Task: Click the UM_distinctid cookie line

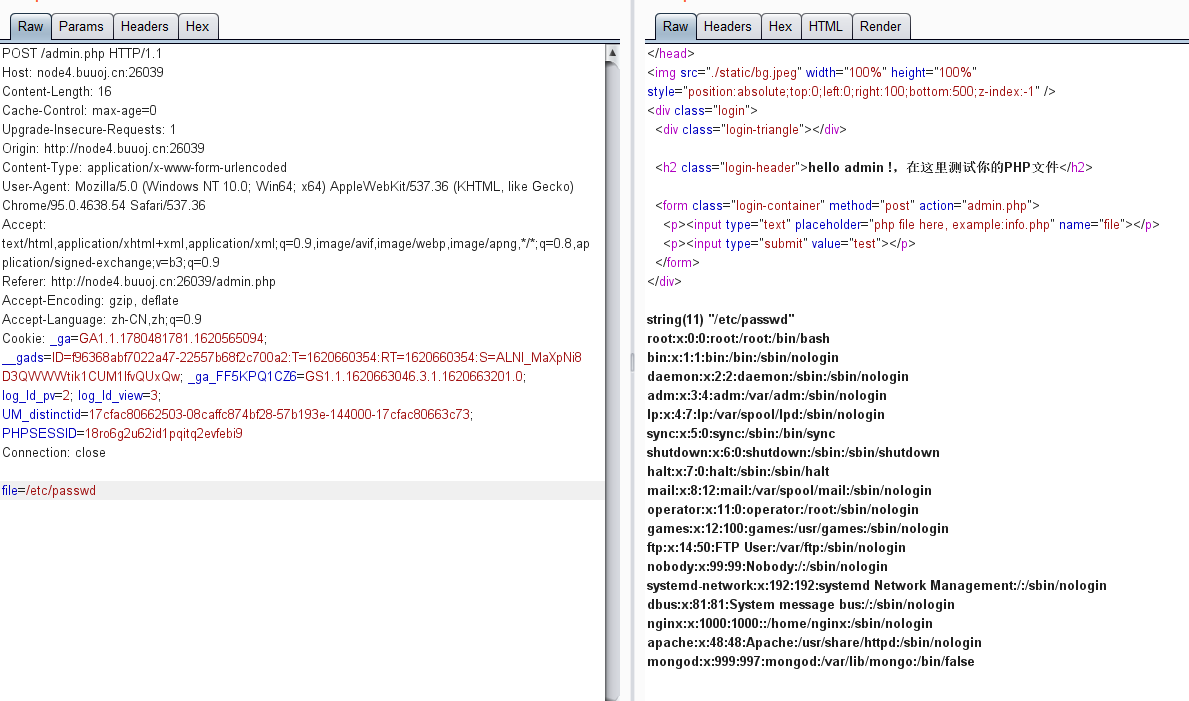Action: (x=237, y=414)
